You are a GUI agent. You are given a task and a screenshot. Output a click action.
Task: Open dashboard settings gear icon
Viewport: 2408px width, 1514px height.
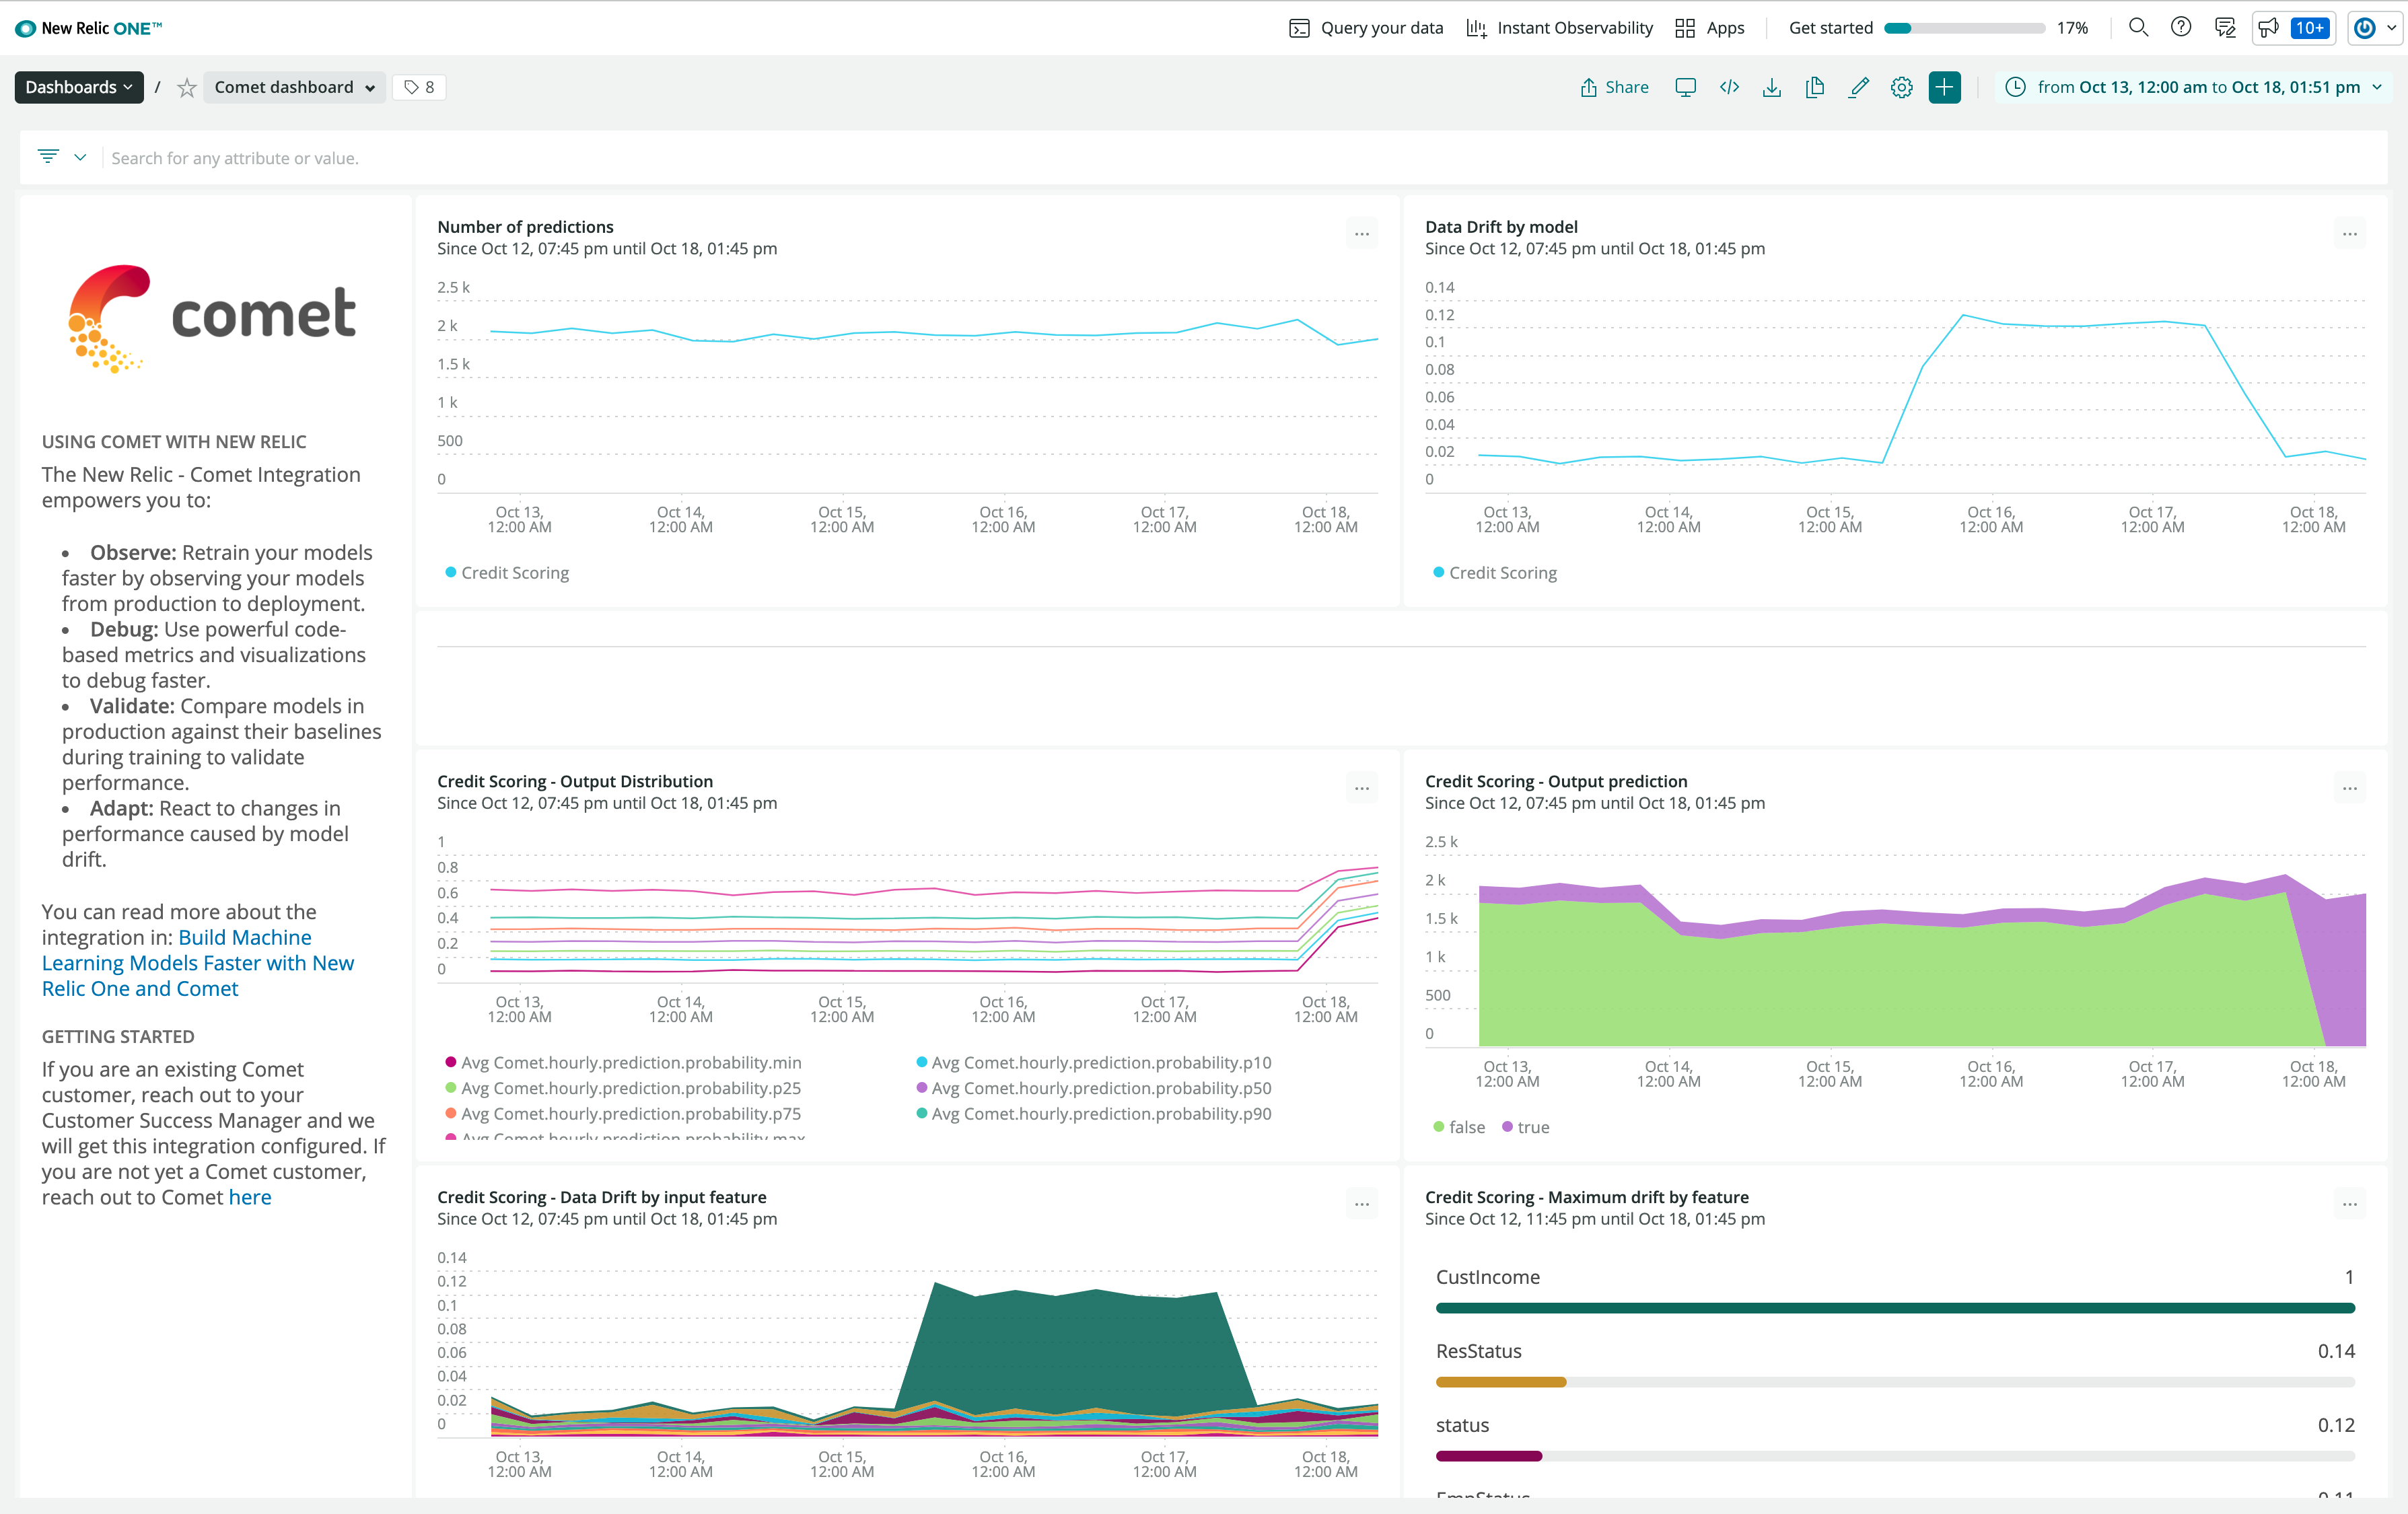1901,87
